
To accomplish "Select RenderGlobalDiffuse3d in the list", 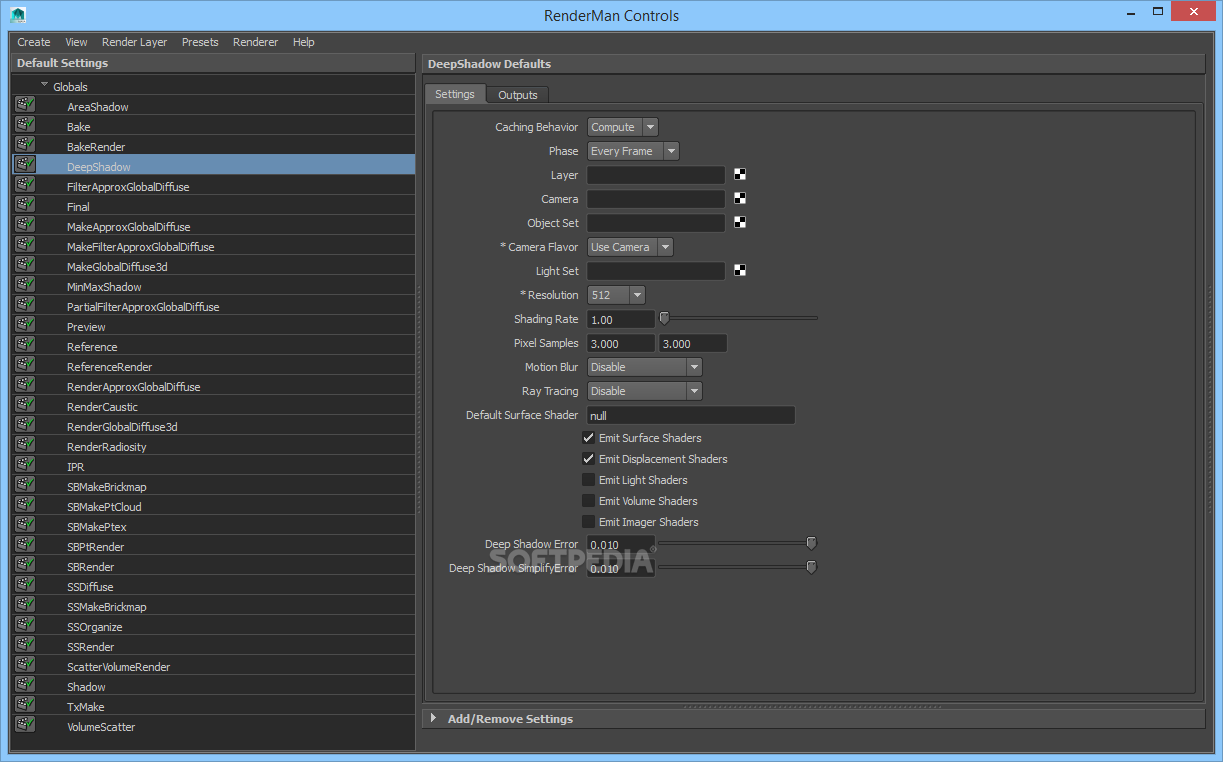I will [x=122, y=427].
